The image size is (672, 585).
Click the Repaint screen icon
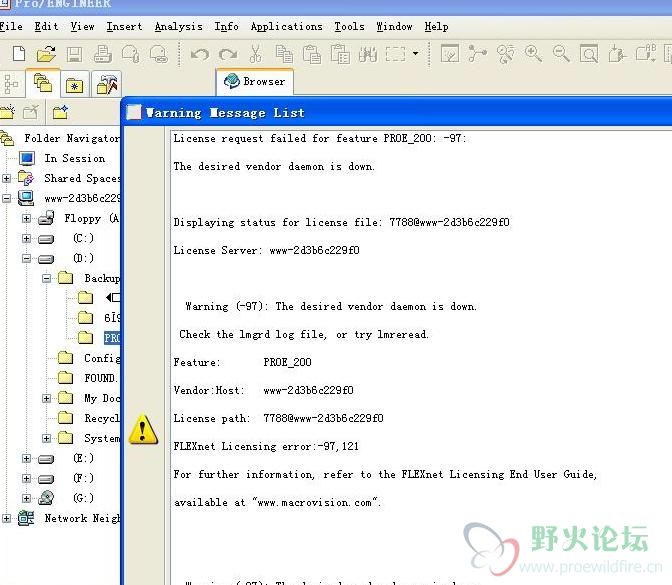coord(450,54)
